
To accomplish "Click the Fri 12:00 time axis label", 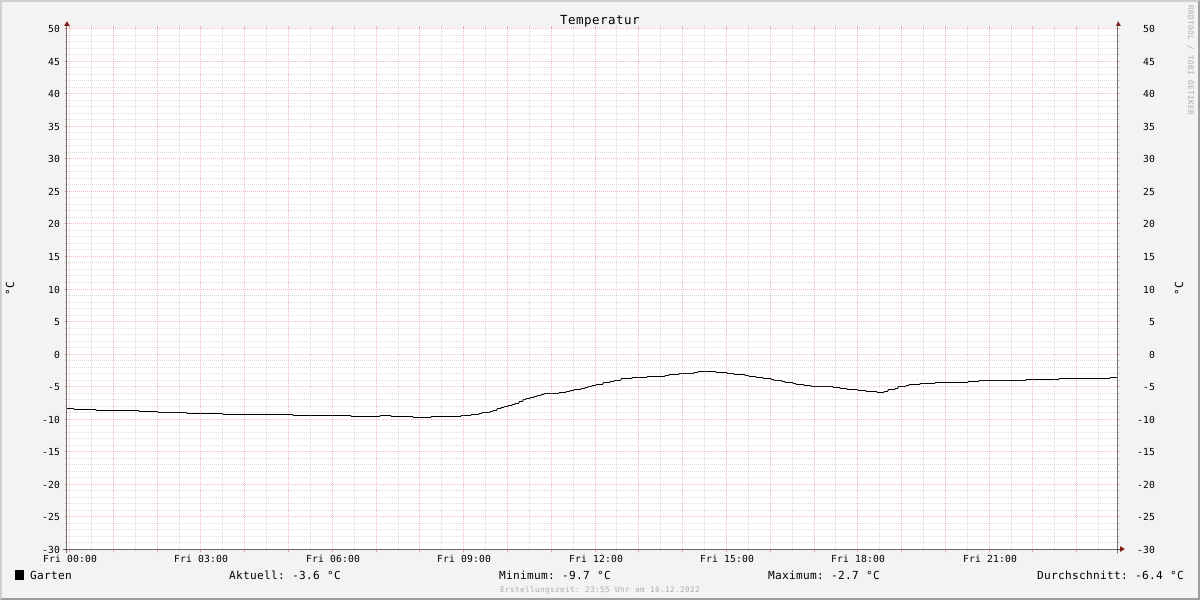I will (x=596, y=559).
